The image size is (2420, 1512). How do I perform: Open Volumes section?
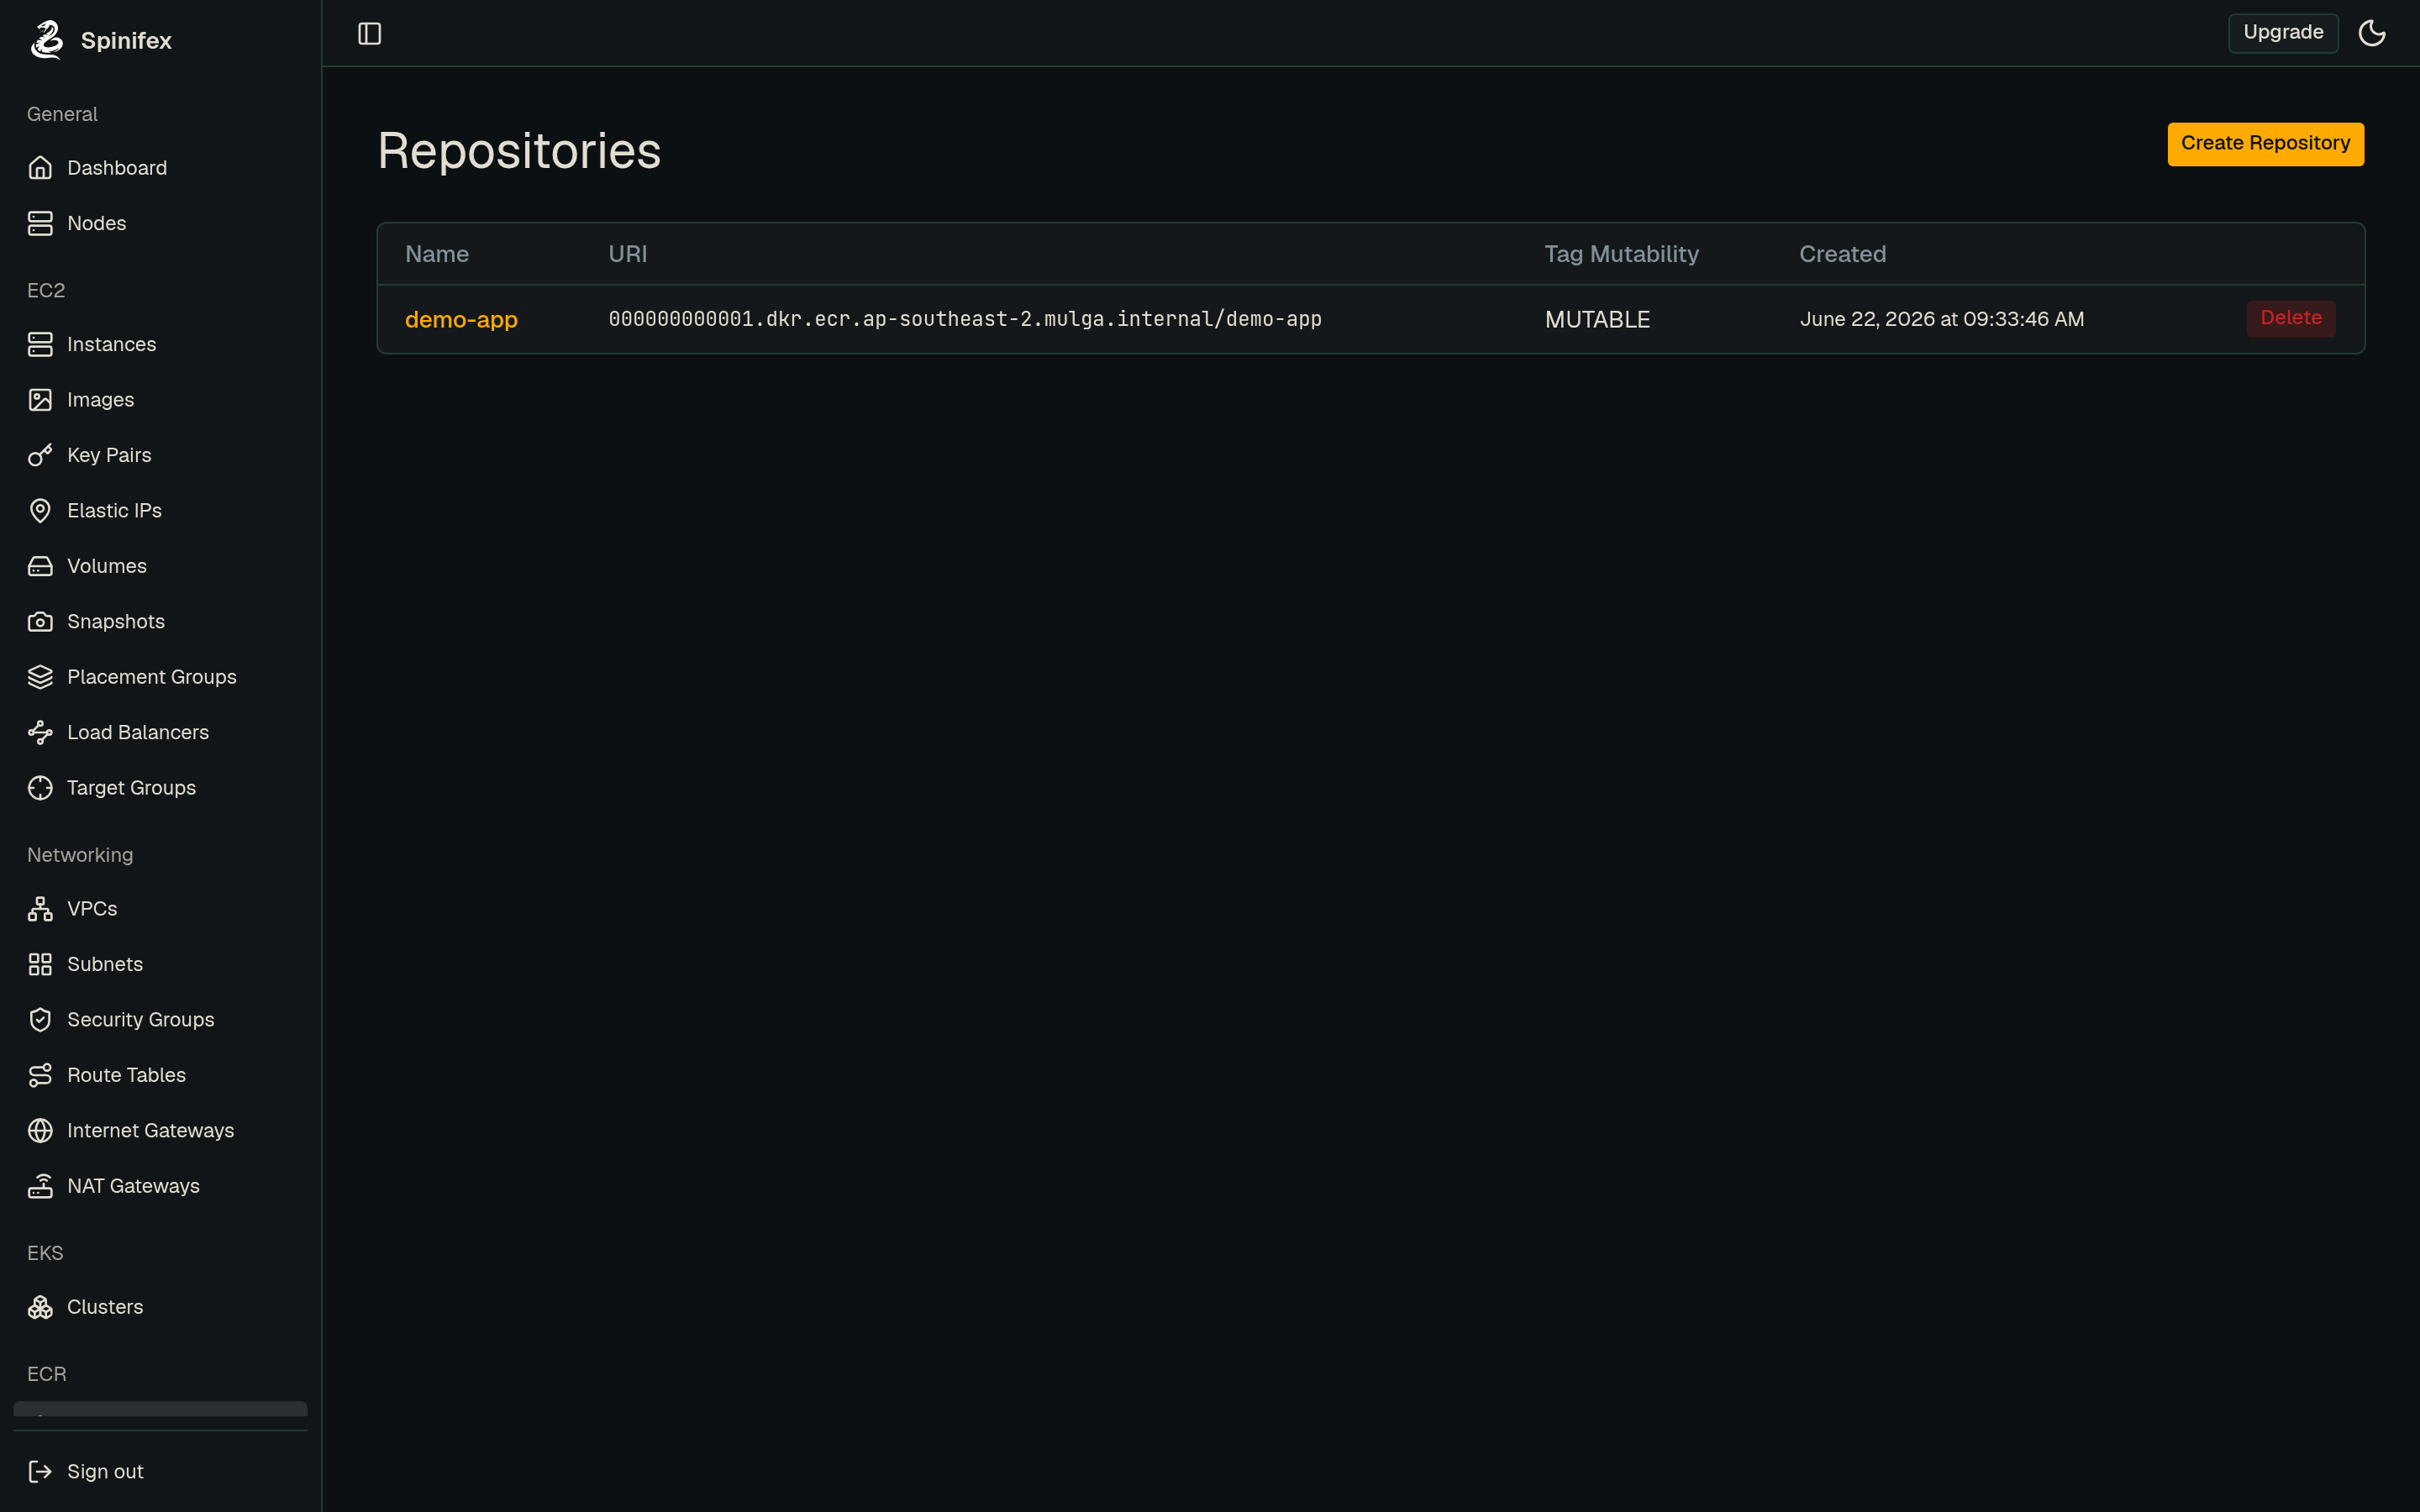(x=160, y=566)
